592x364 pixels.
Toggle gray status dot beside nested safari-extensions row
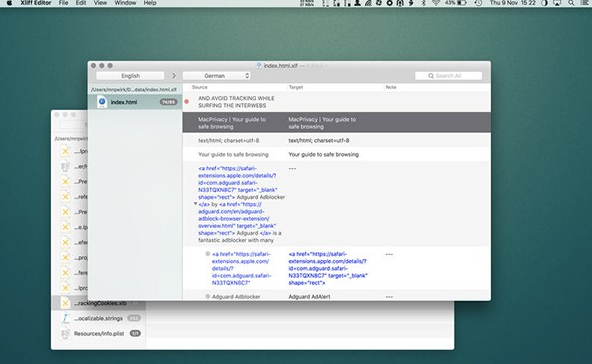[208, 254]
